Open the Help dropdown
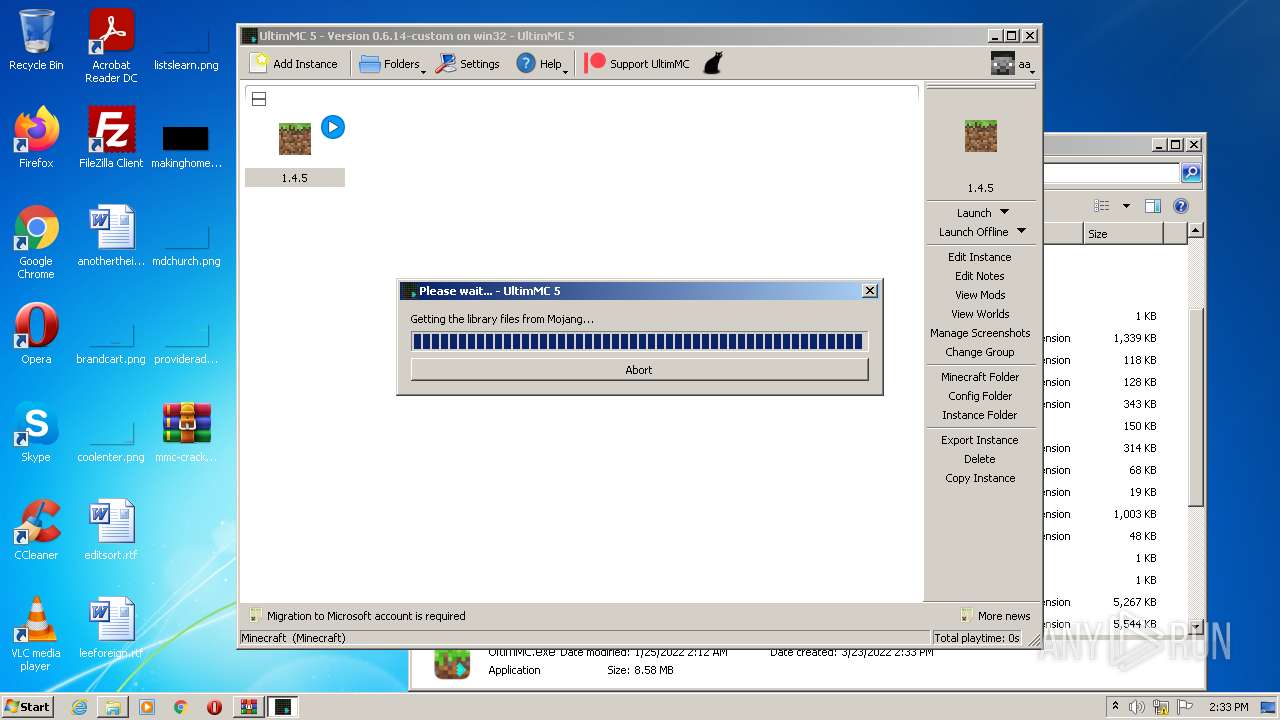Screen dimensions: 1280x720 [541, 63]
